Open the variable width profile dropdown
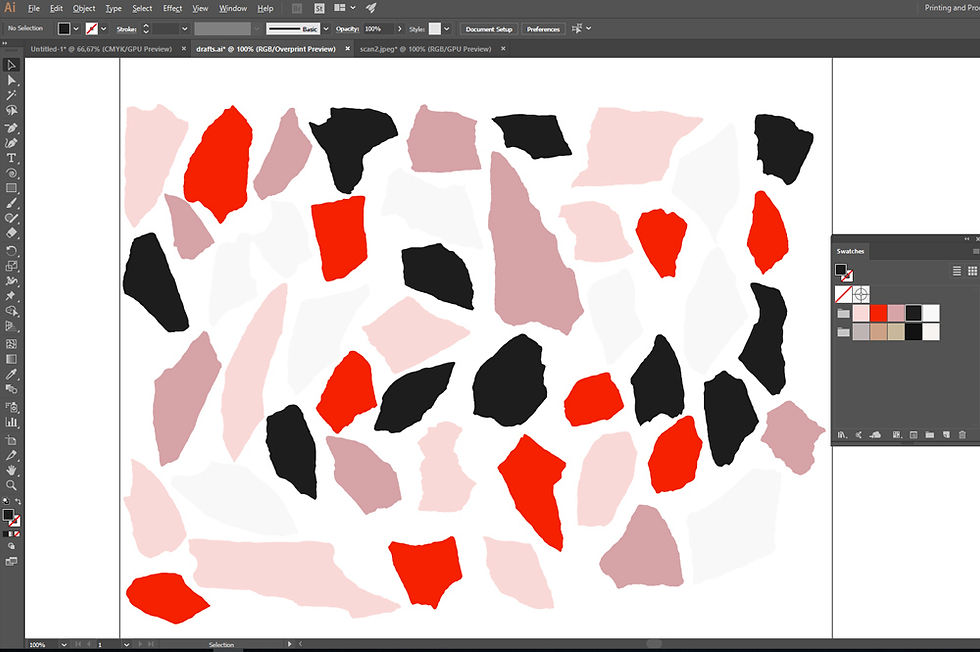 257,28
